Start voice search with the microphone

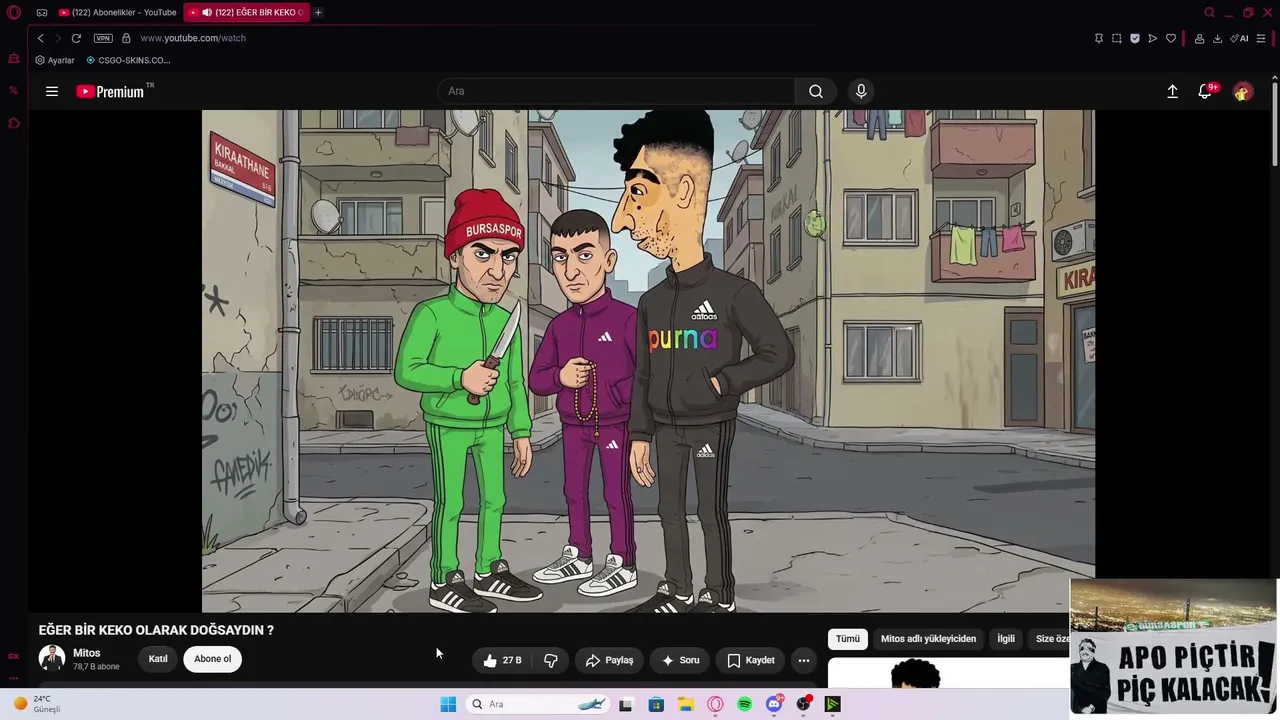click(861, 91)
